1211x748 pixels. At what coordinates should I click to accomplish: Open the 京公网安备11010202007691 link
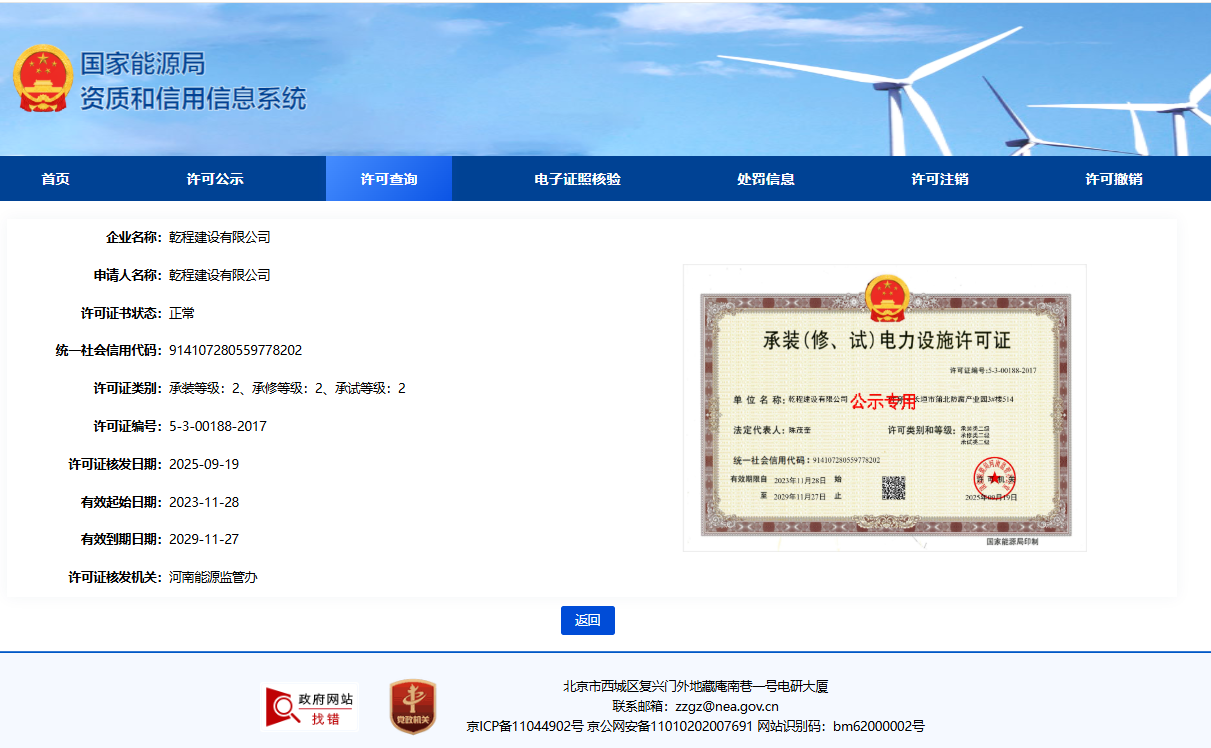[670, 726]
